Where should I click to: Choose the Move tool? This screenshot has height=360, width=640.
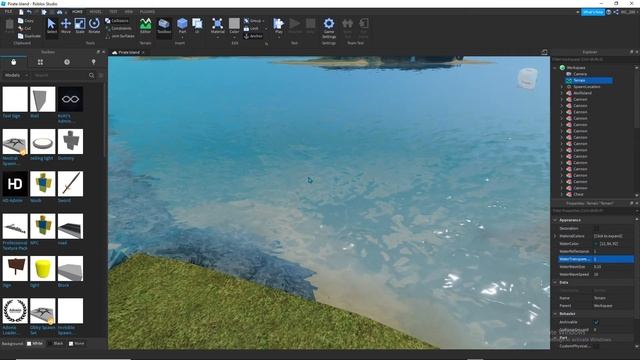[x=66, y=26]
